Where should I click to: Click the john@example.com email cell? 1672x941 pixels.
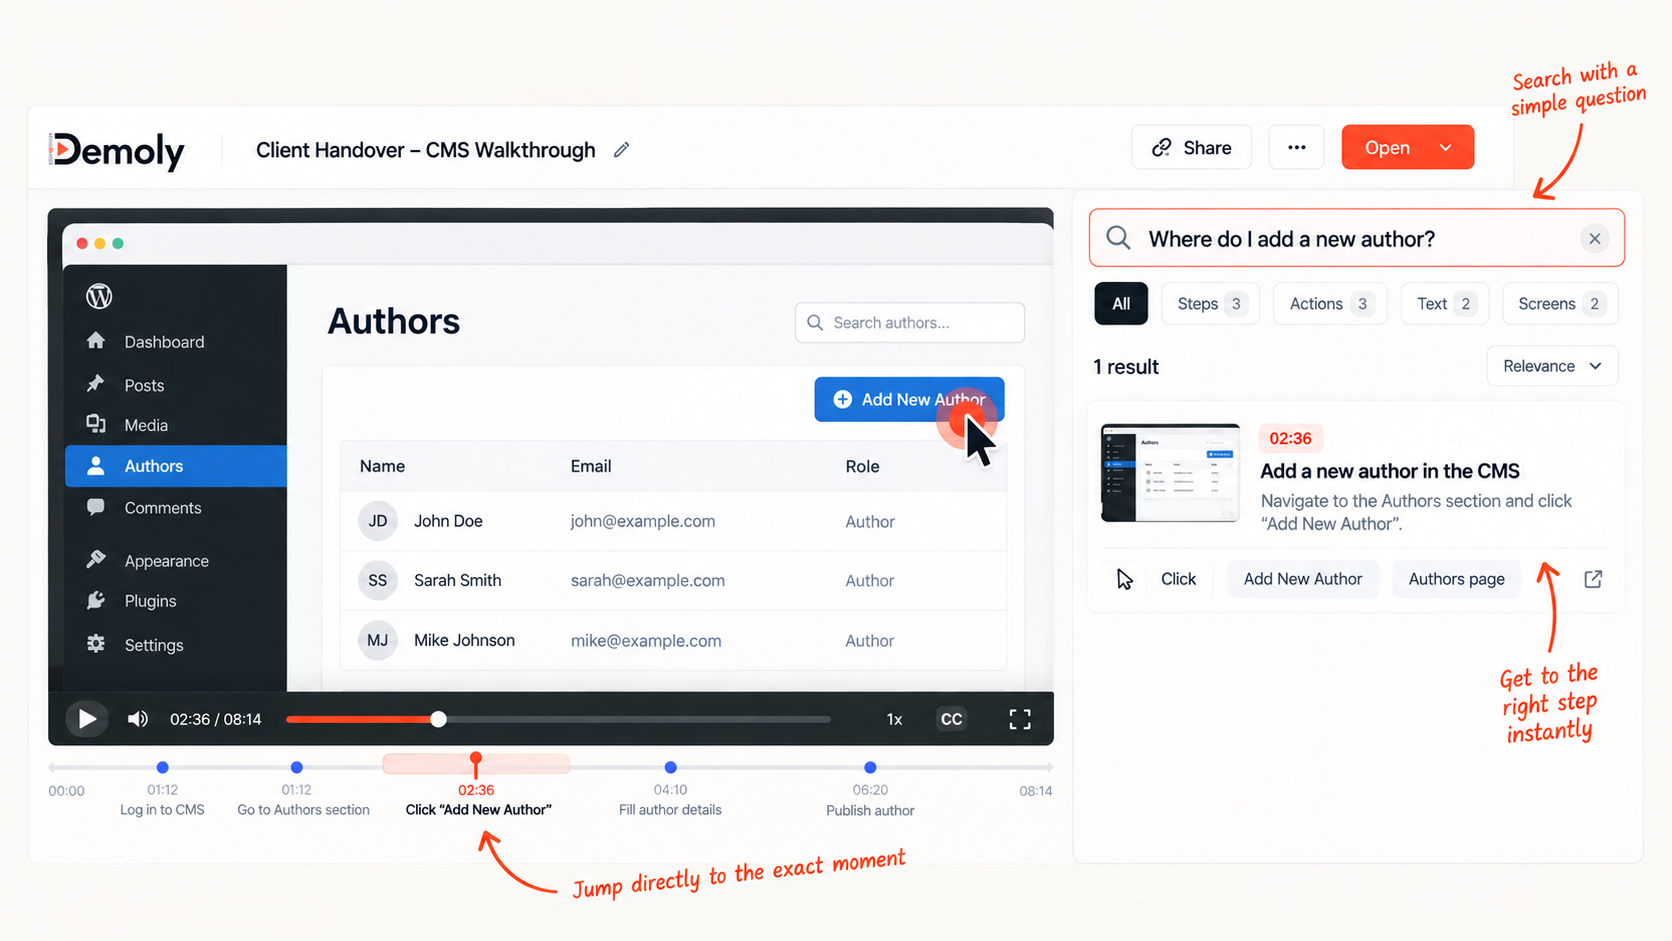tap(642, 521)
